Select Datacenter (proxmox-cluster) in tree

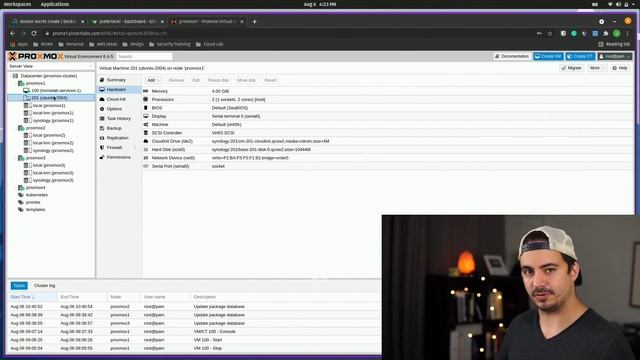pyautogui.click(x=49, y=76)
